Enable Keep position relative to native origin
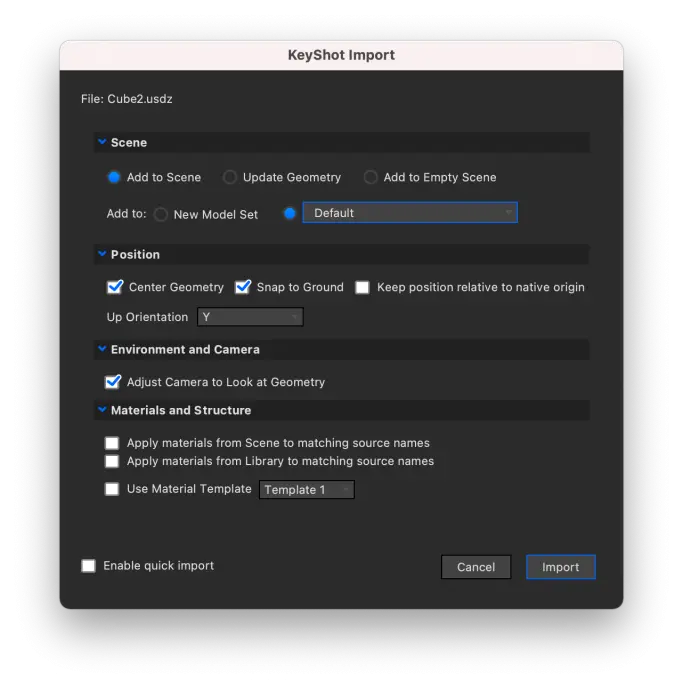This screenshot has width=683, height=688. click(362, 287)
